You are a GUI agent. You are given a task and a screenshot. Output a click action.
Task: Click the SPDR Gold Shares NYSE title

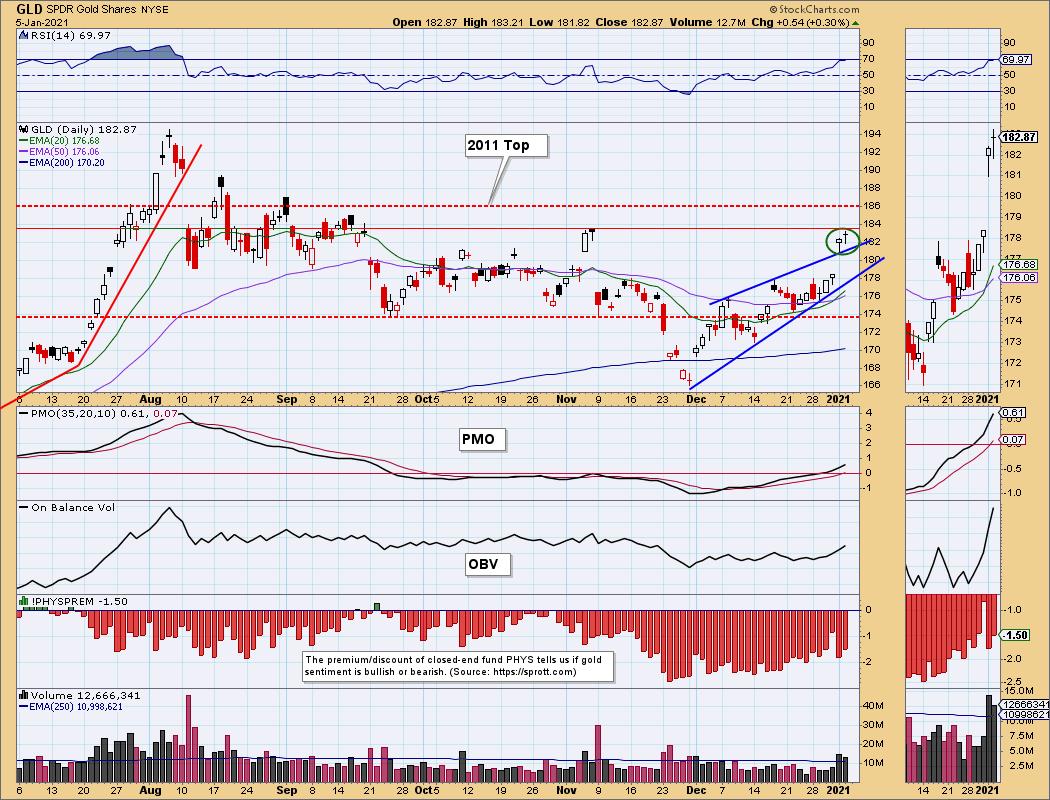tap(107, 10)
